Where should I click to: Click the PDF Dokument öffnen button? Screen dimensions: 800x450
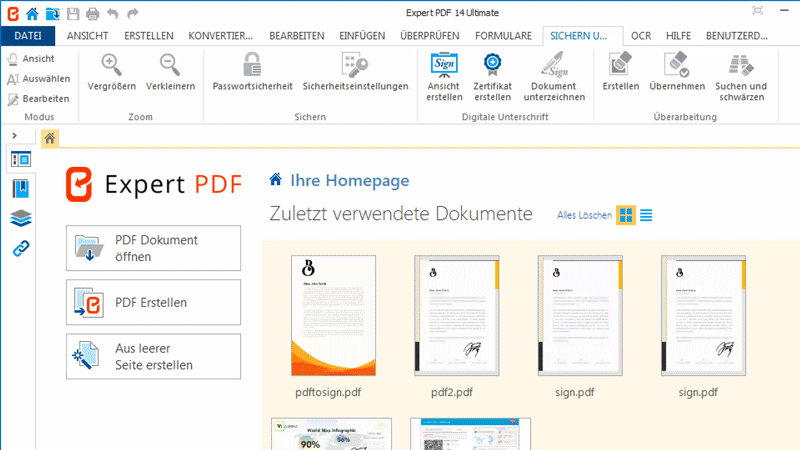click(153, 248)
